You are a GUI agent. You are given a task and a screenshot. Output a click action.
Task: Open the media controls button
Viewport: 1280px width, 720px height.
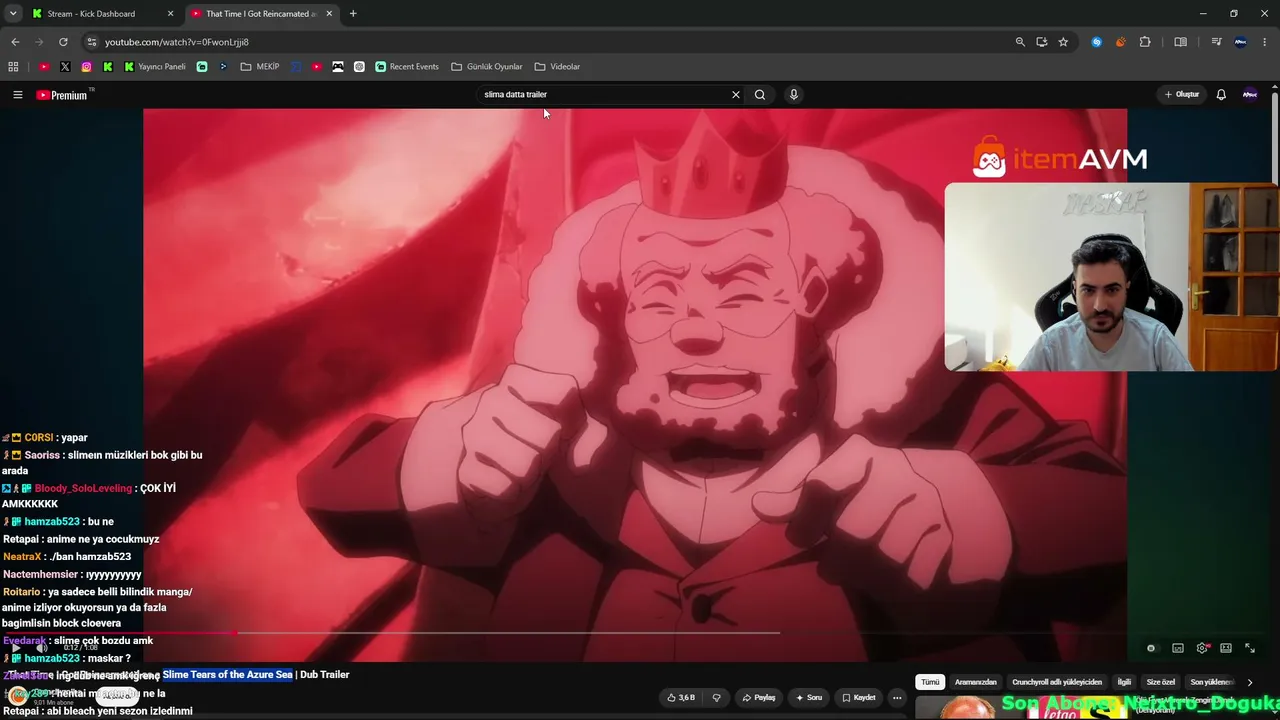[x=1216, y=42]
